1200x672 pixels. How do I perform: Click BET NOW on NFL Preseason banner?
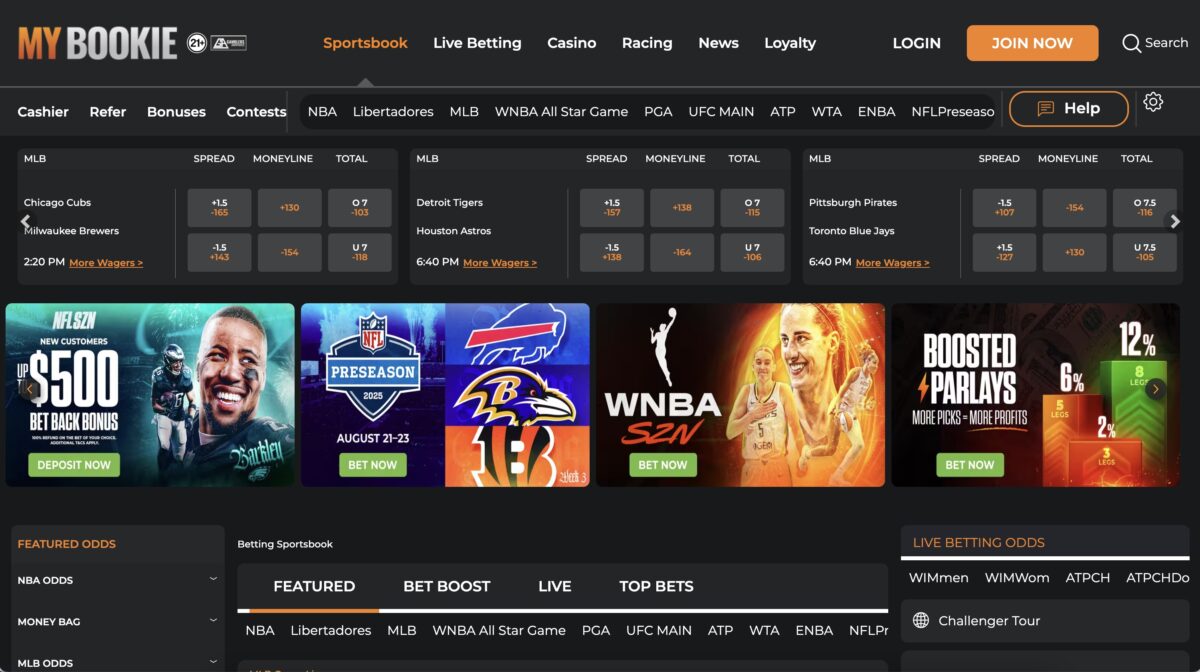(372, 465)
